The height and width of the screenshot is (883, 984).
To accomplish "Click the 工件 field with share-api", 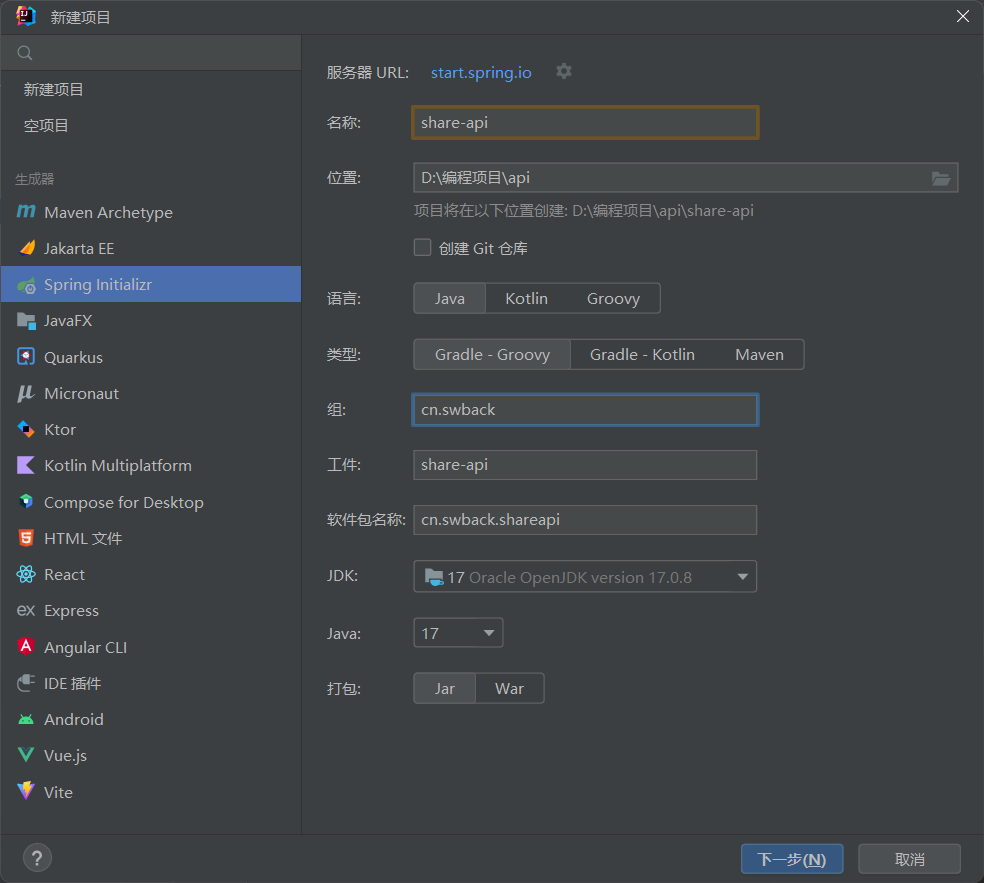I will coord(585,465).
